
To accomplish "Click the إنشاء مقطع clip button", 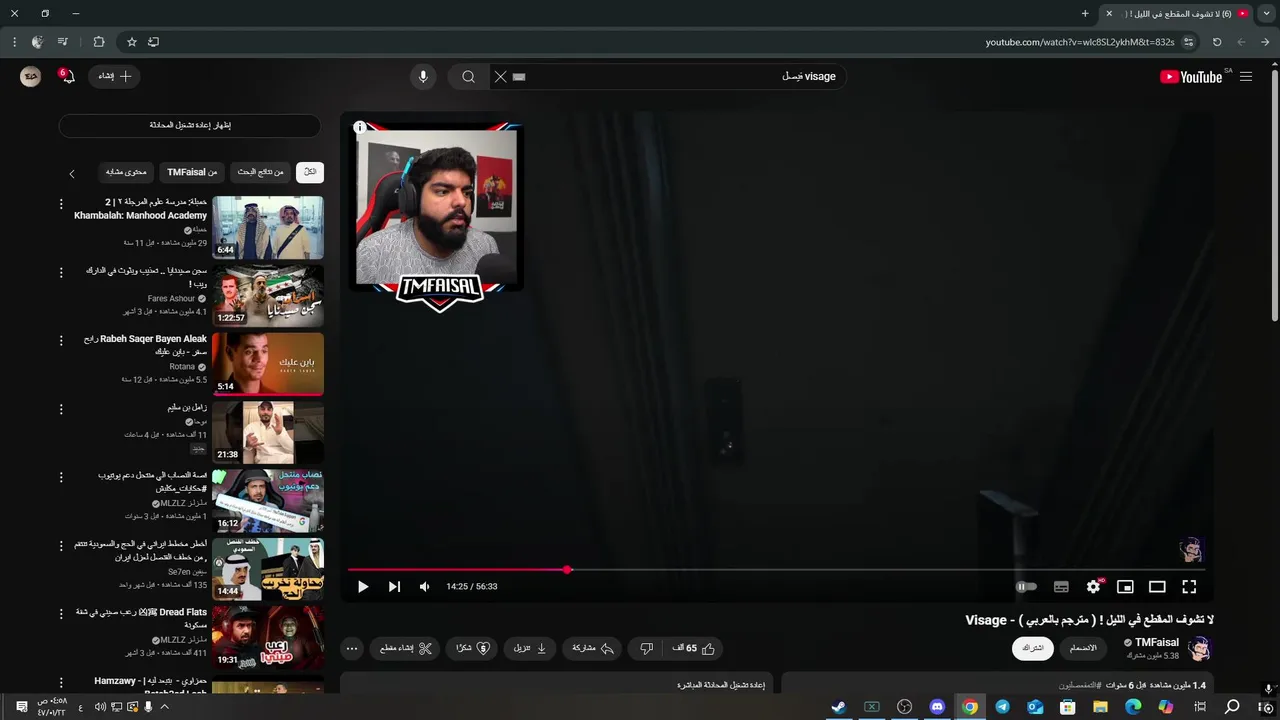I will click(406, 648).
